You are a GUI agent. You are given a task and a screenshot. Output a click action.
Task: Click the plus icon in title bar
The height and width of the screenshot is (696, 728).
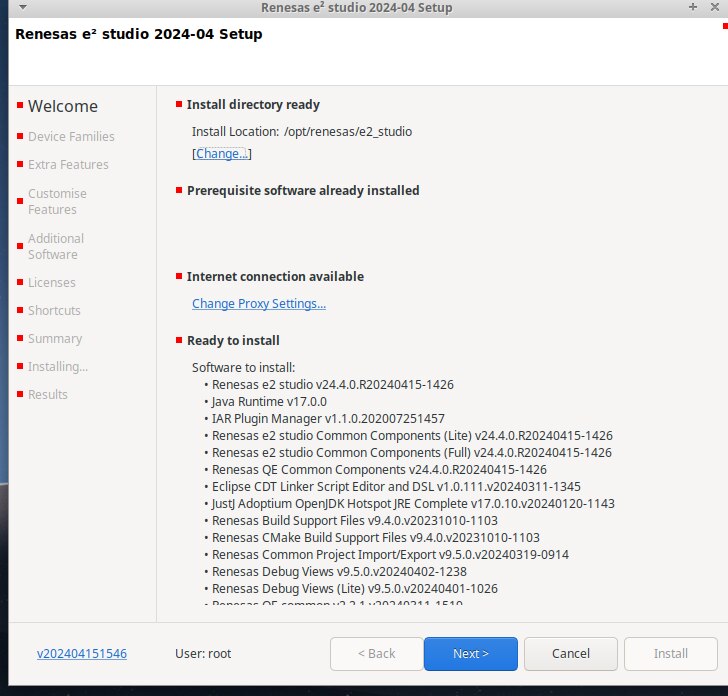coord(692,7)
